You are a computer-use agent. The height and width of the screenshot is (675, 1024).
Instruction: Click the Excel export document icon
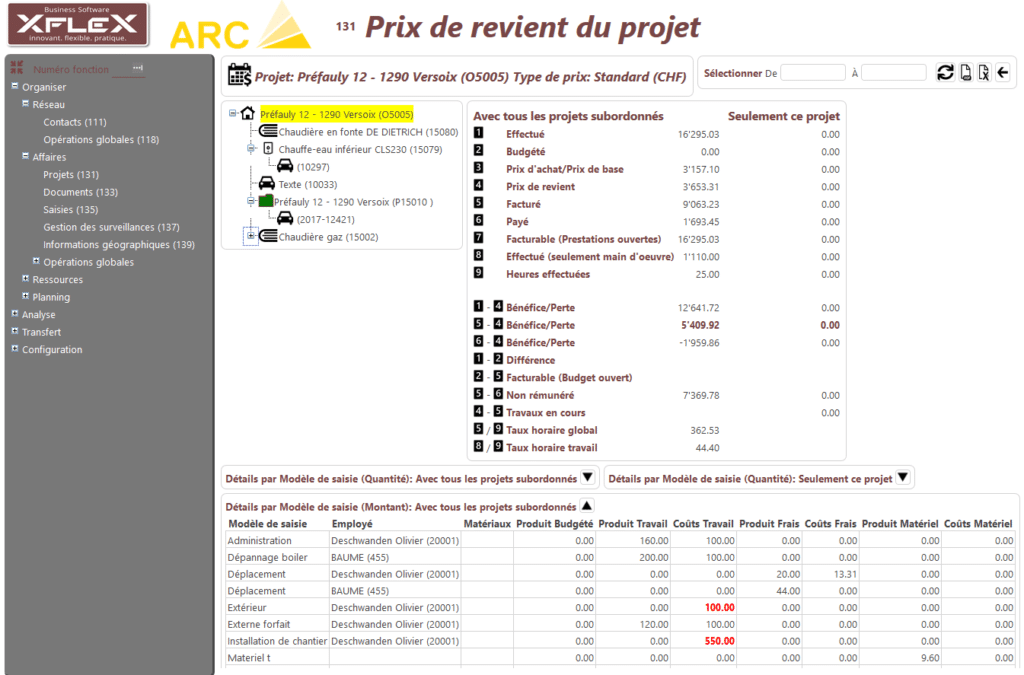click(984, 72)
